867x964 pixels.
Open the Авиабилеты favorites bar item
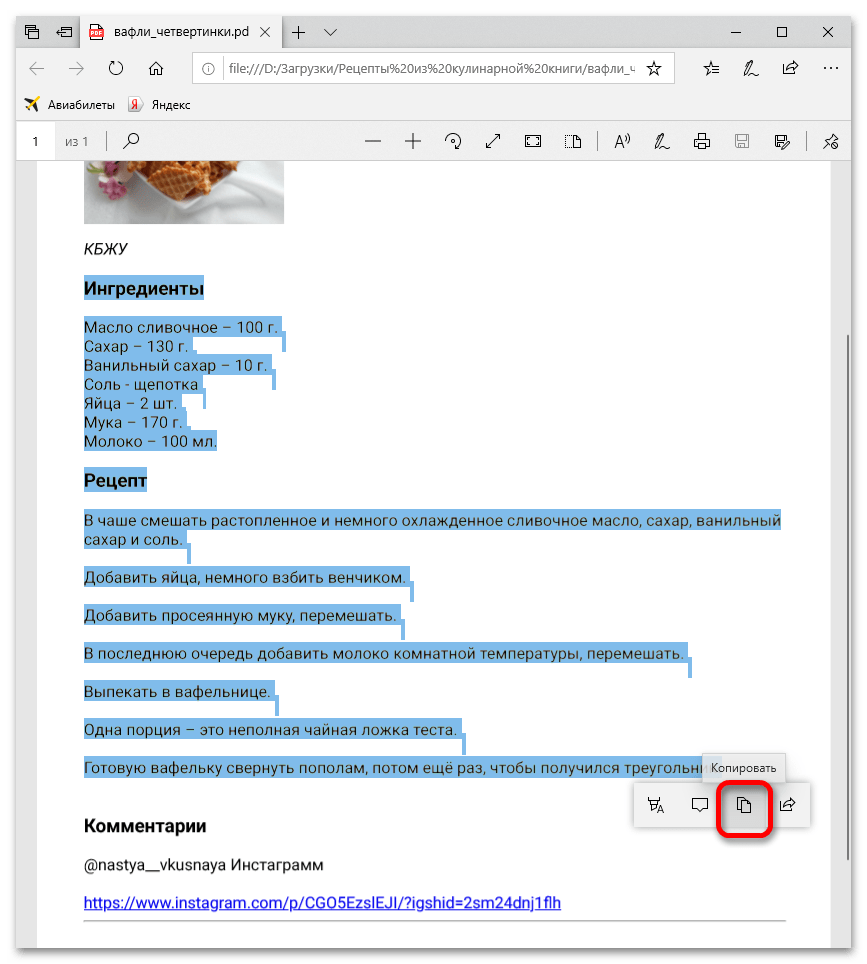coord(70,104)
